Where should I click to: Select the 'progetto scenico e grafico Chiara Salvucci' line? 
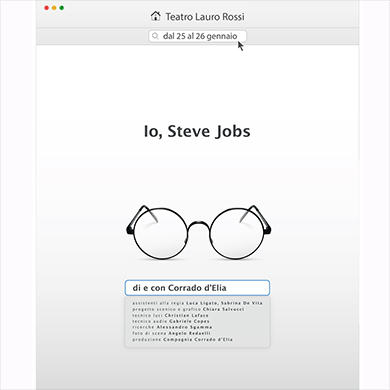click(x=188, y=309)
